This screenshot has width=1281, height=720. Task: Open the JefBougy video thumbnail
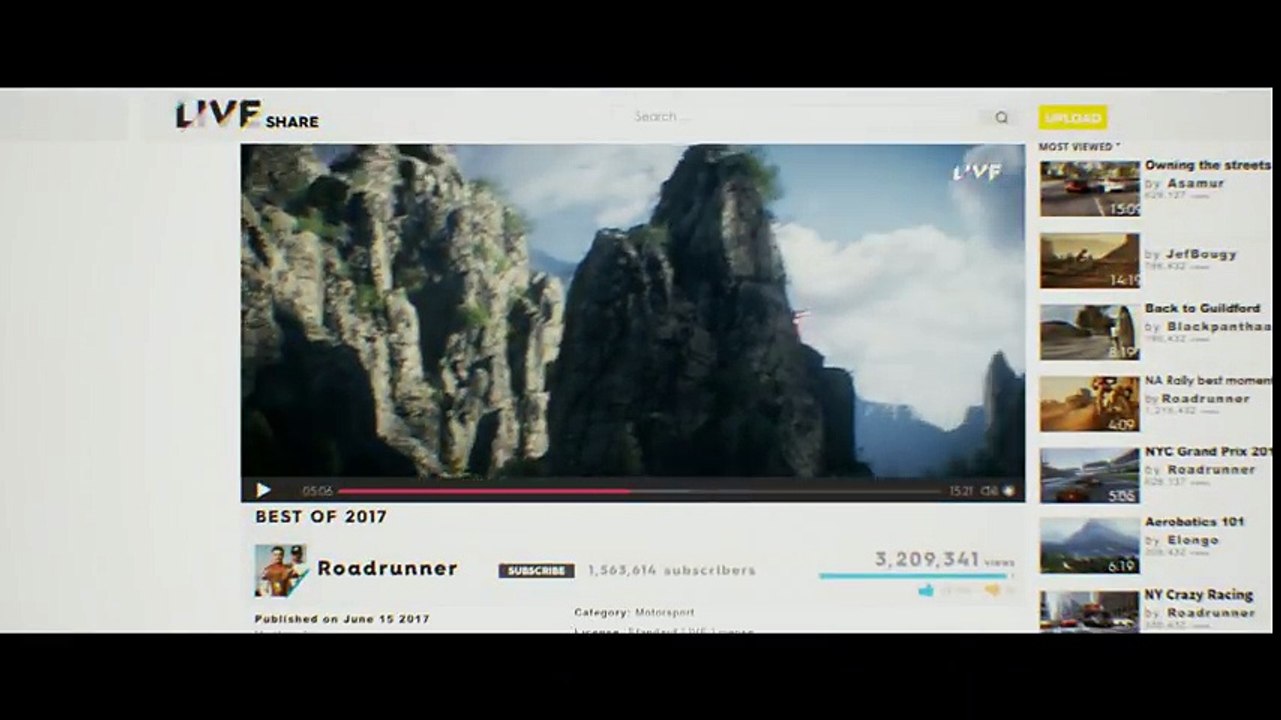tap(1089, 261)
